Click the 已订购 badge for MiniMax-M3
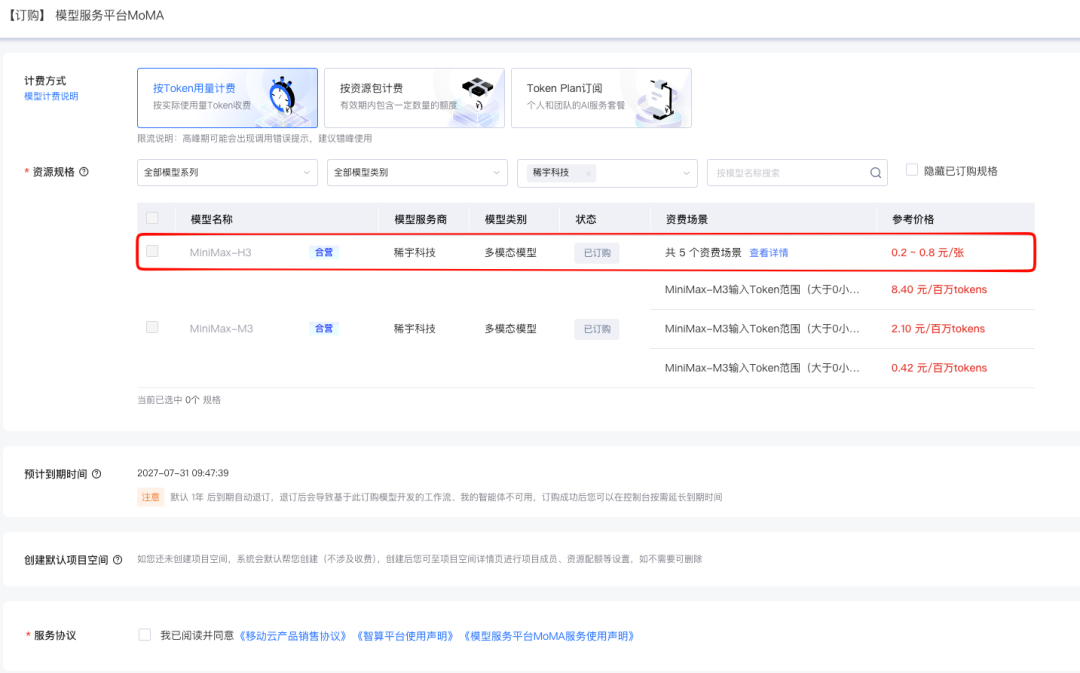Viewport: 1080px width, 673px height. pos(597,329)
